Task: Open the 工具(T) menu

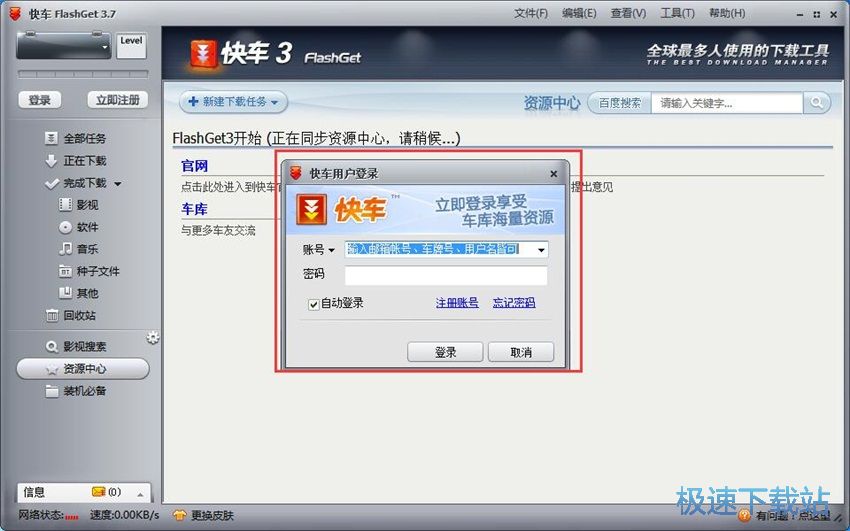Action: pos(677,13)
